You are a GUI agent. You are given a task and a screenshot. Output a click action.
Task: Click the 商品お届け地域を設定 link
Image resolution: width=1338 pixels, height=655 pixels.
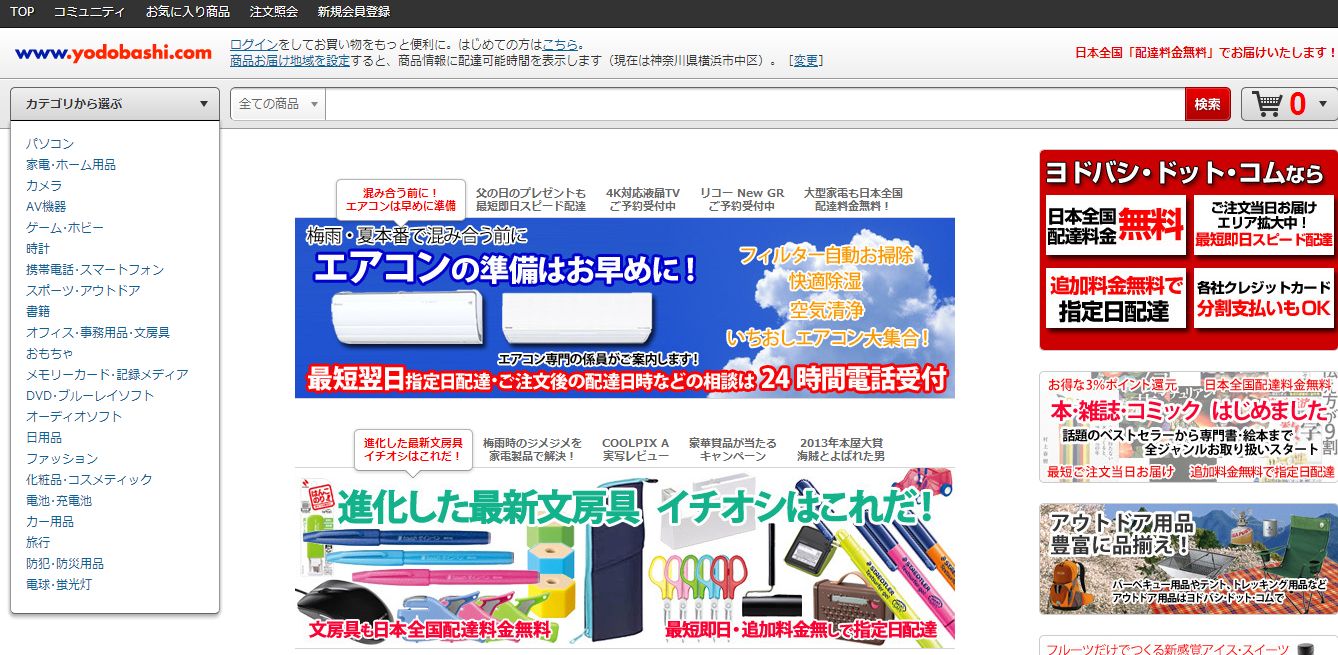coord(290,61)
